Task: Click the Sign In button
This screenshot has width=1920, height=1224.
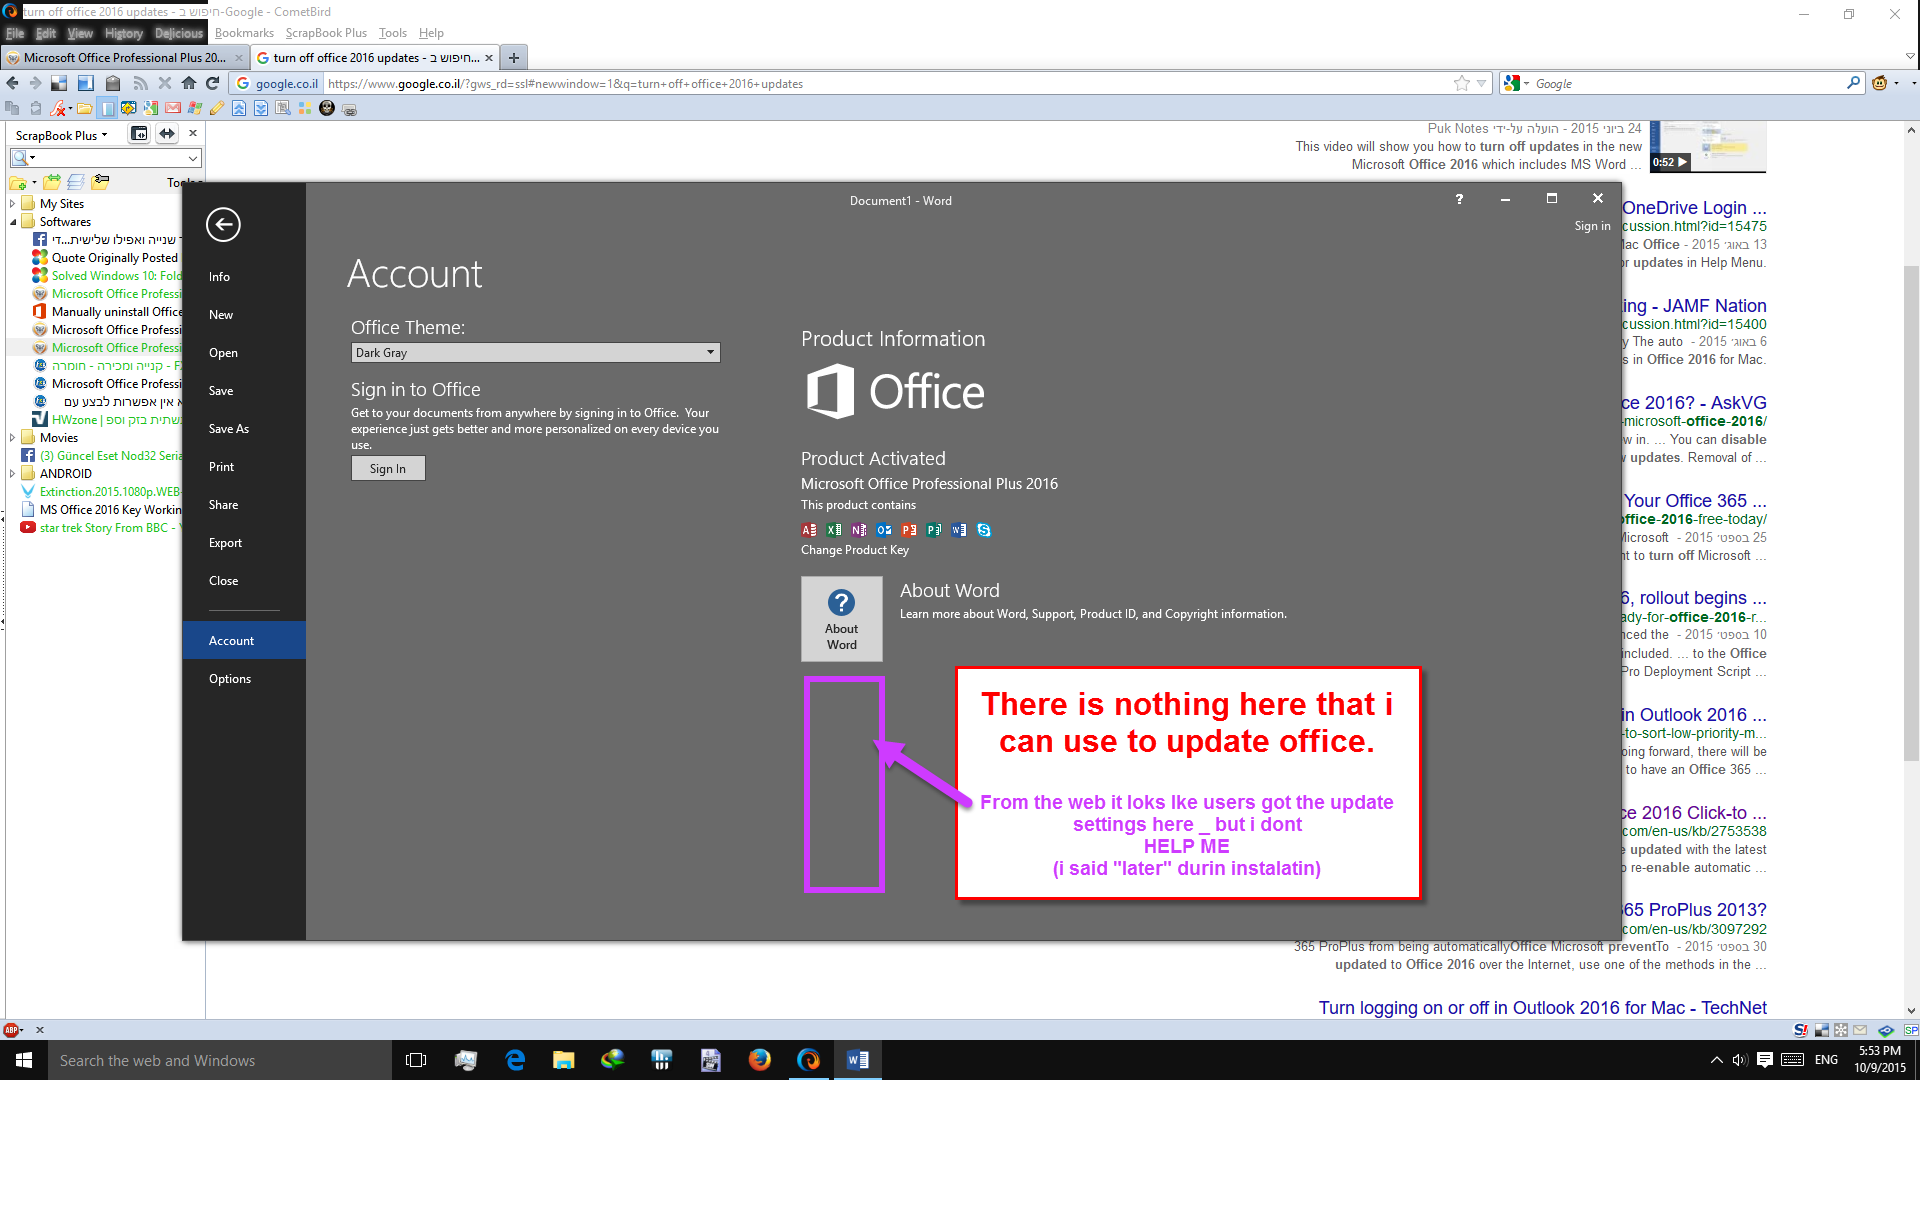Action: pyautogui.click(x=388, y=469)
